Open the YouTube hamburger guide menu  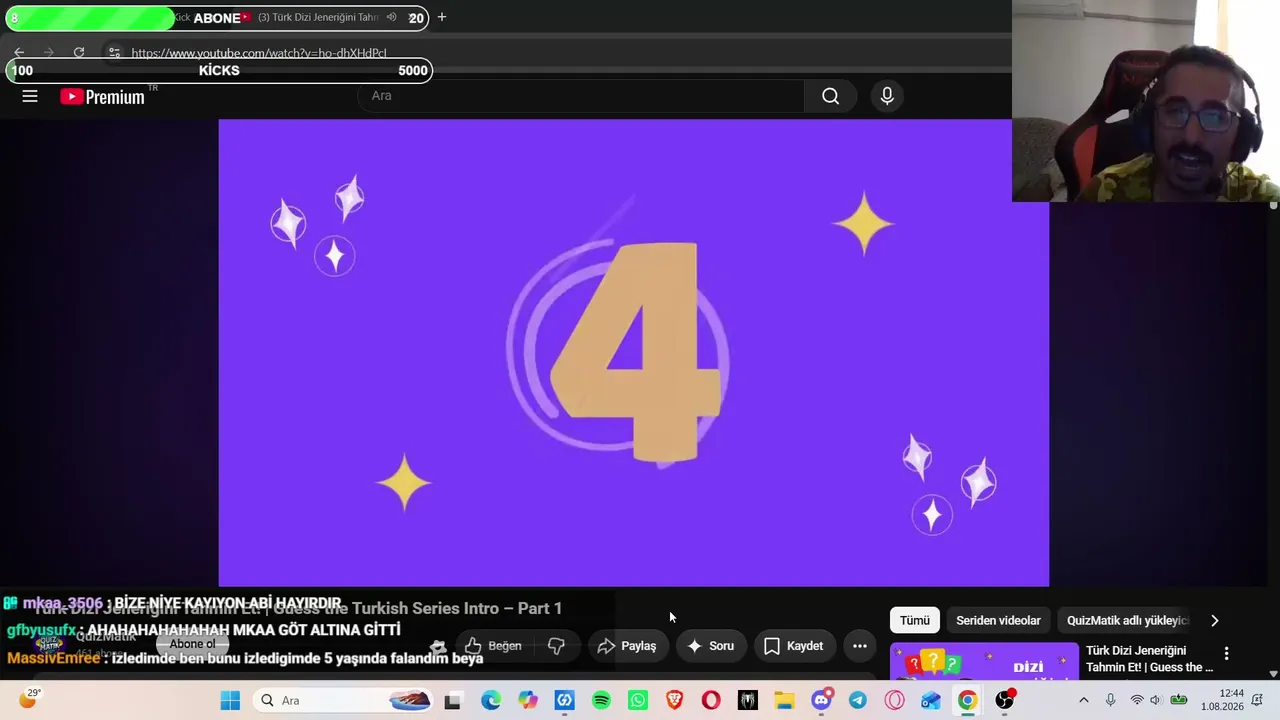click(x=30, y=96)
